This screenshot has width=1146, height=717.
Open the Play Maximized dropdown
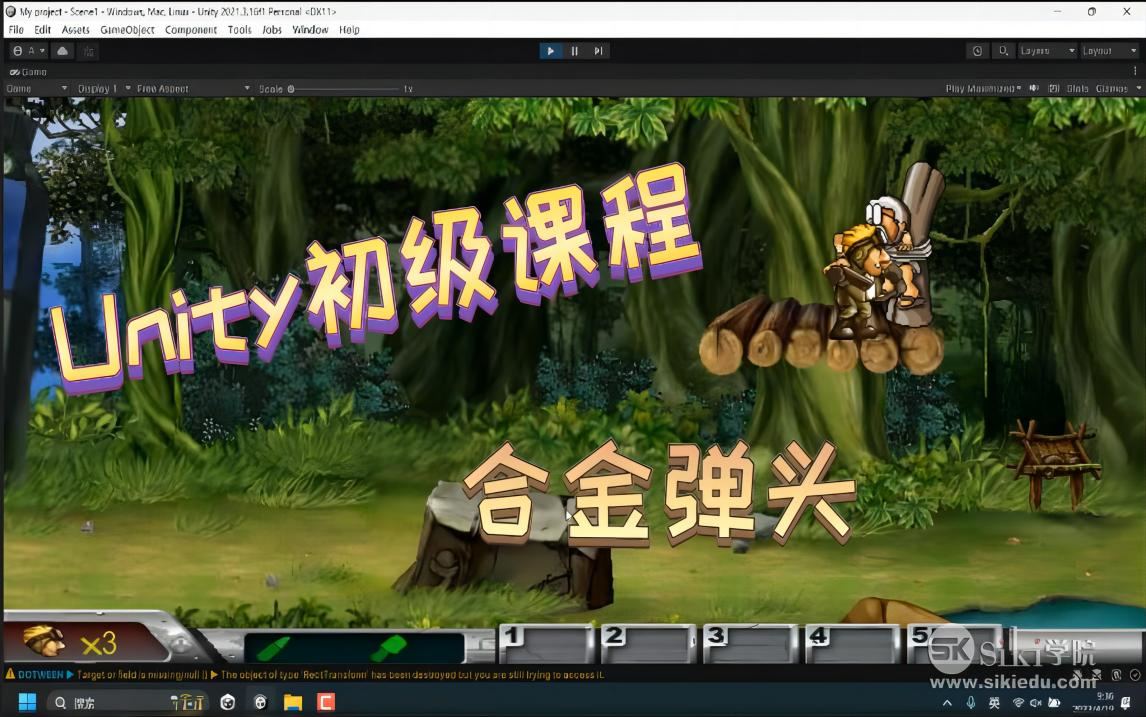point(983,88)
